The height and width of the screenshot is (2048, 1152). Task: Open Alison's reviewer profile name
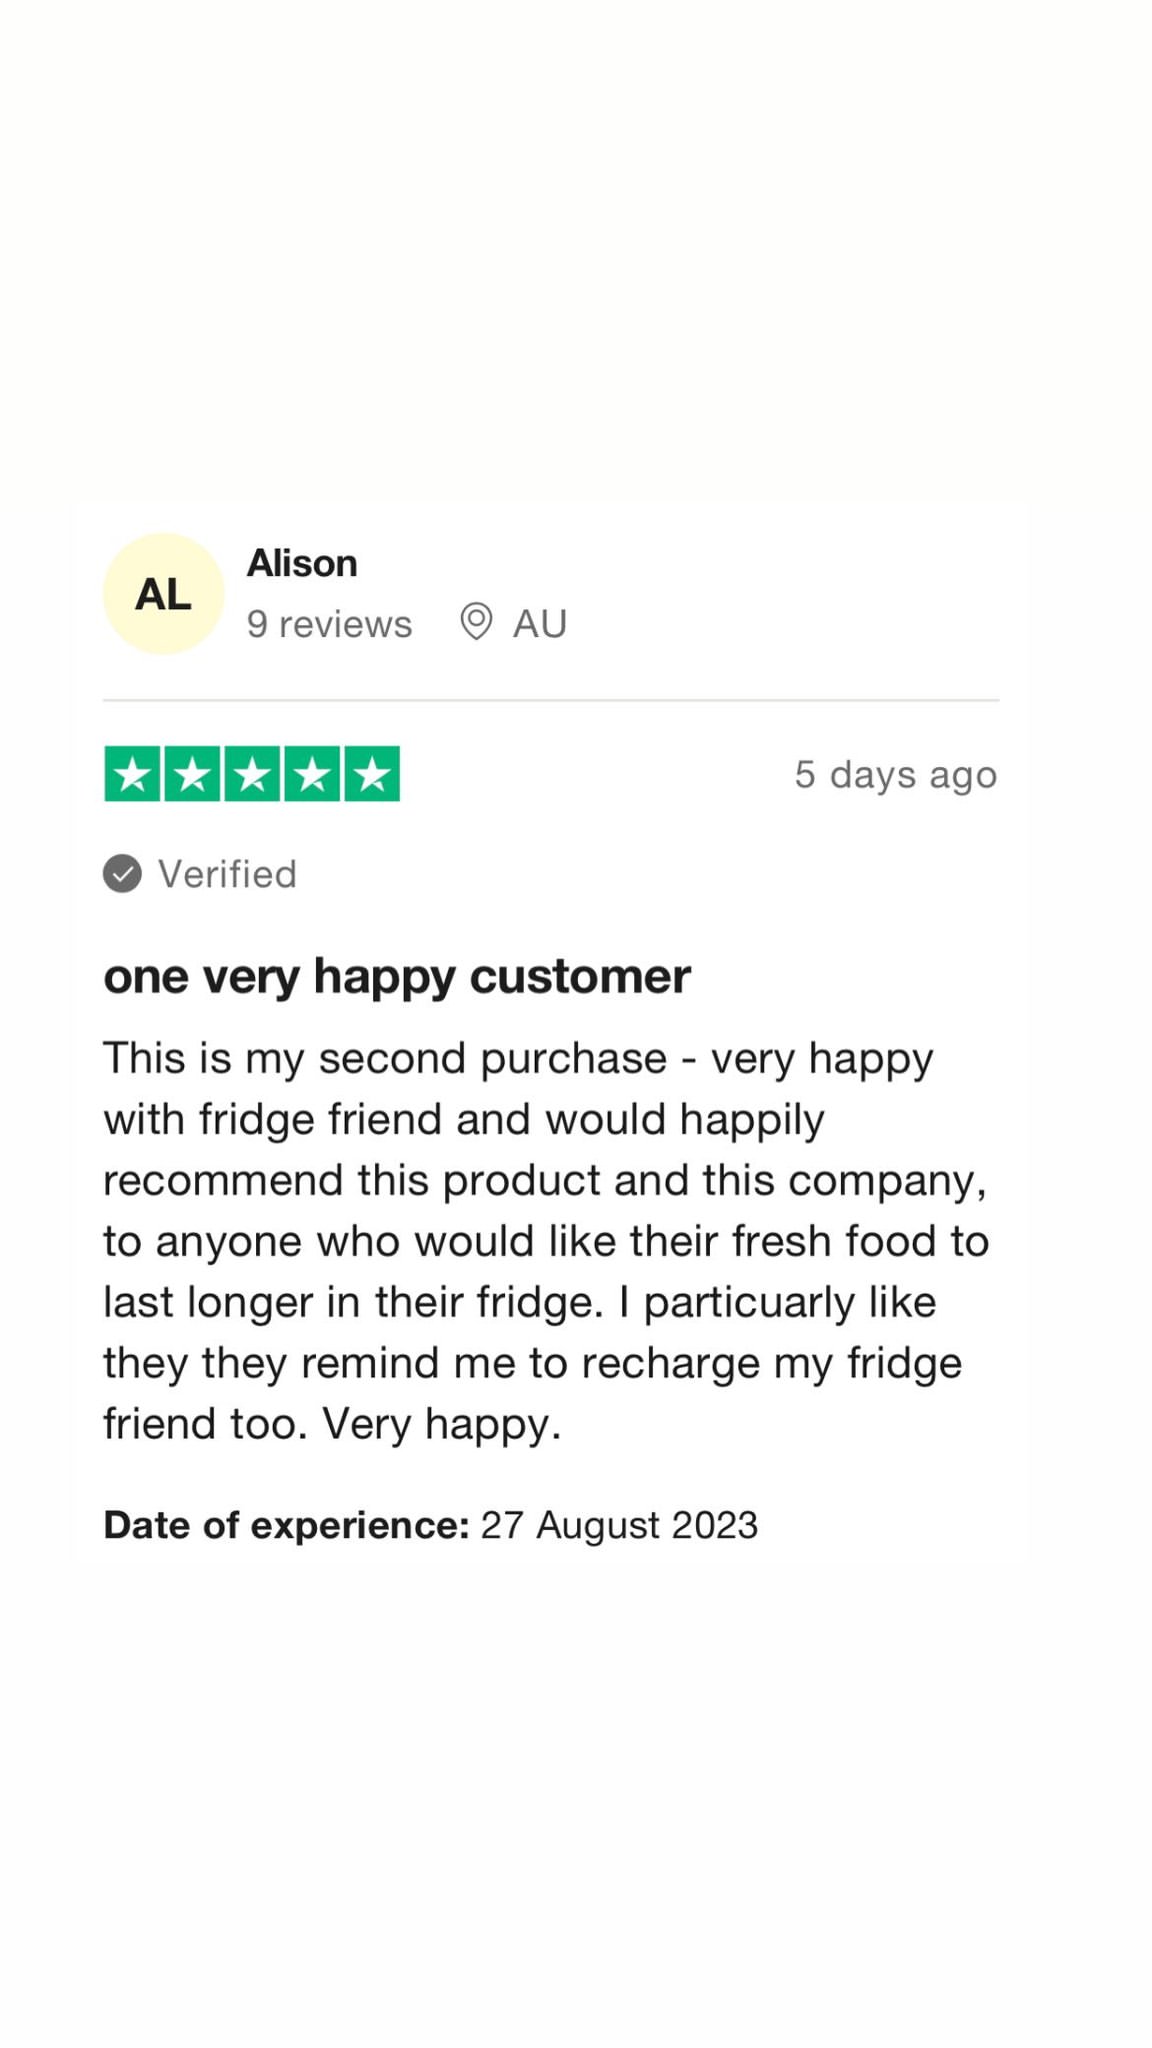tap(302, 563)
